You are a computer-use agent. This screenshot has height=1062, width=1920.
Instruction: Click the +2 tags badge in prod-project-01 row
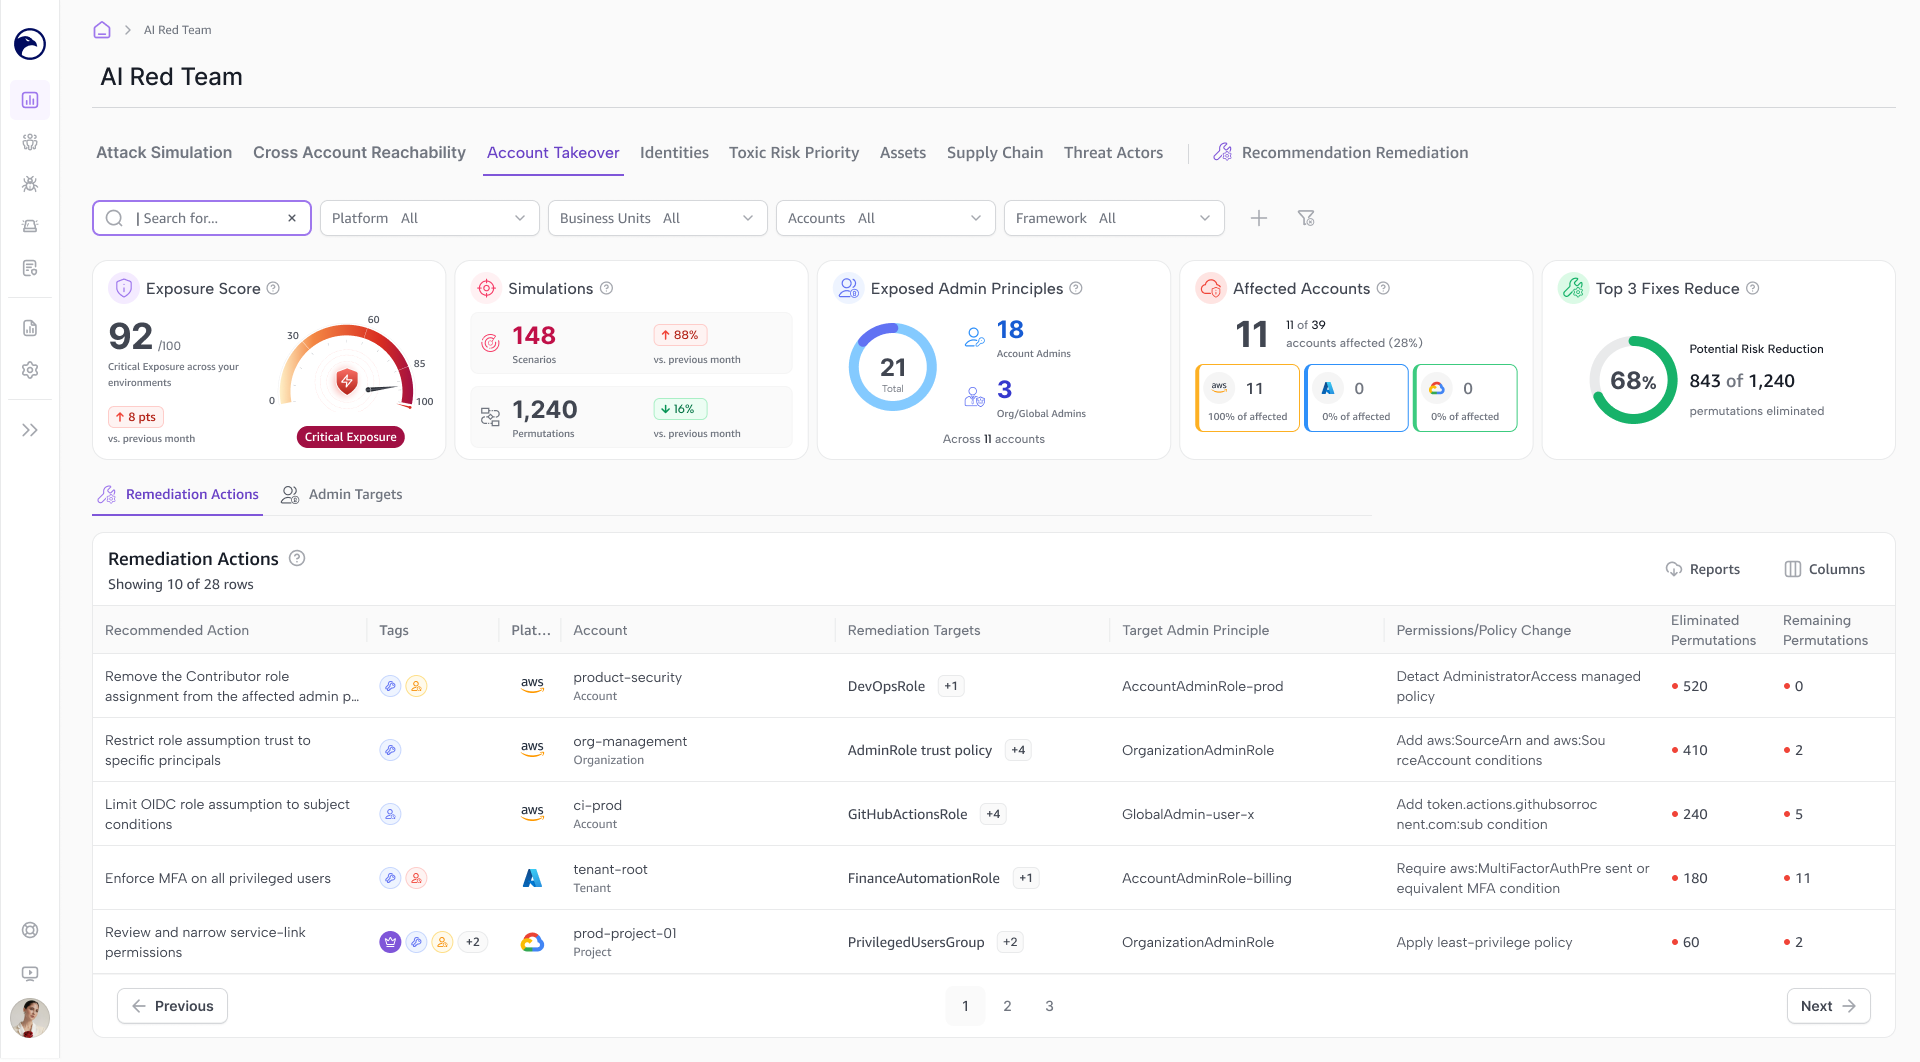click(473, 942)
